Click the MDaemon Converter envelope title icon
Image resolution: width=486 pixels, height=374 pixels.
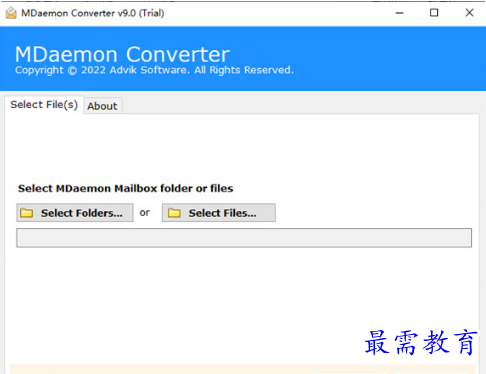tap(11, 13)
